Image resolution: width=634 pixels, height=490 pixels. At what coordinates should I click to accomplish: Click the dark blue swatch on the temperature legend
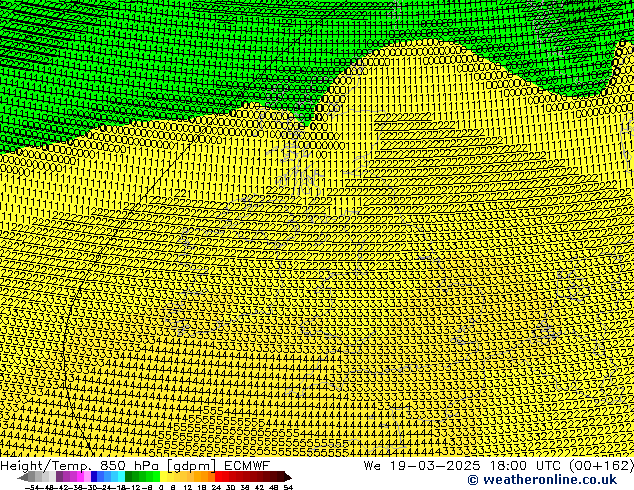click(x=94, y=476)
